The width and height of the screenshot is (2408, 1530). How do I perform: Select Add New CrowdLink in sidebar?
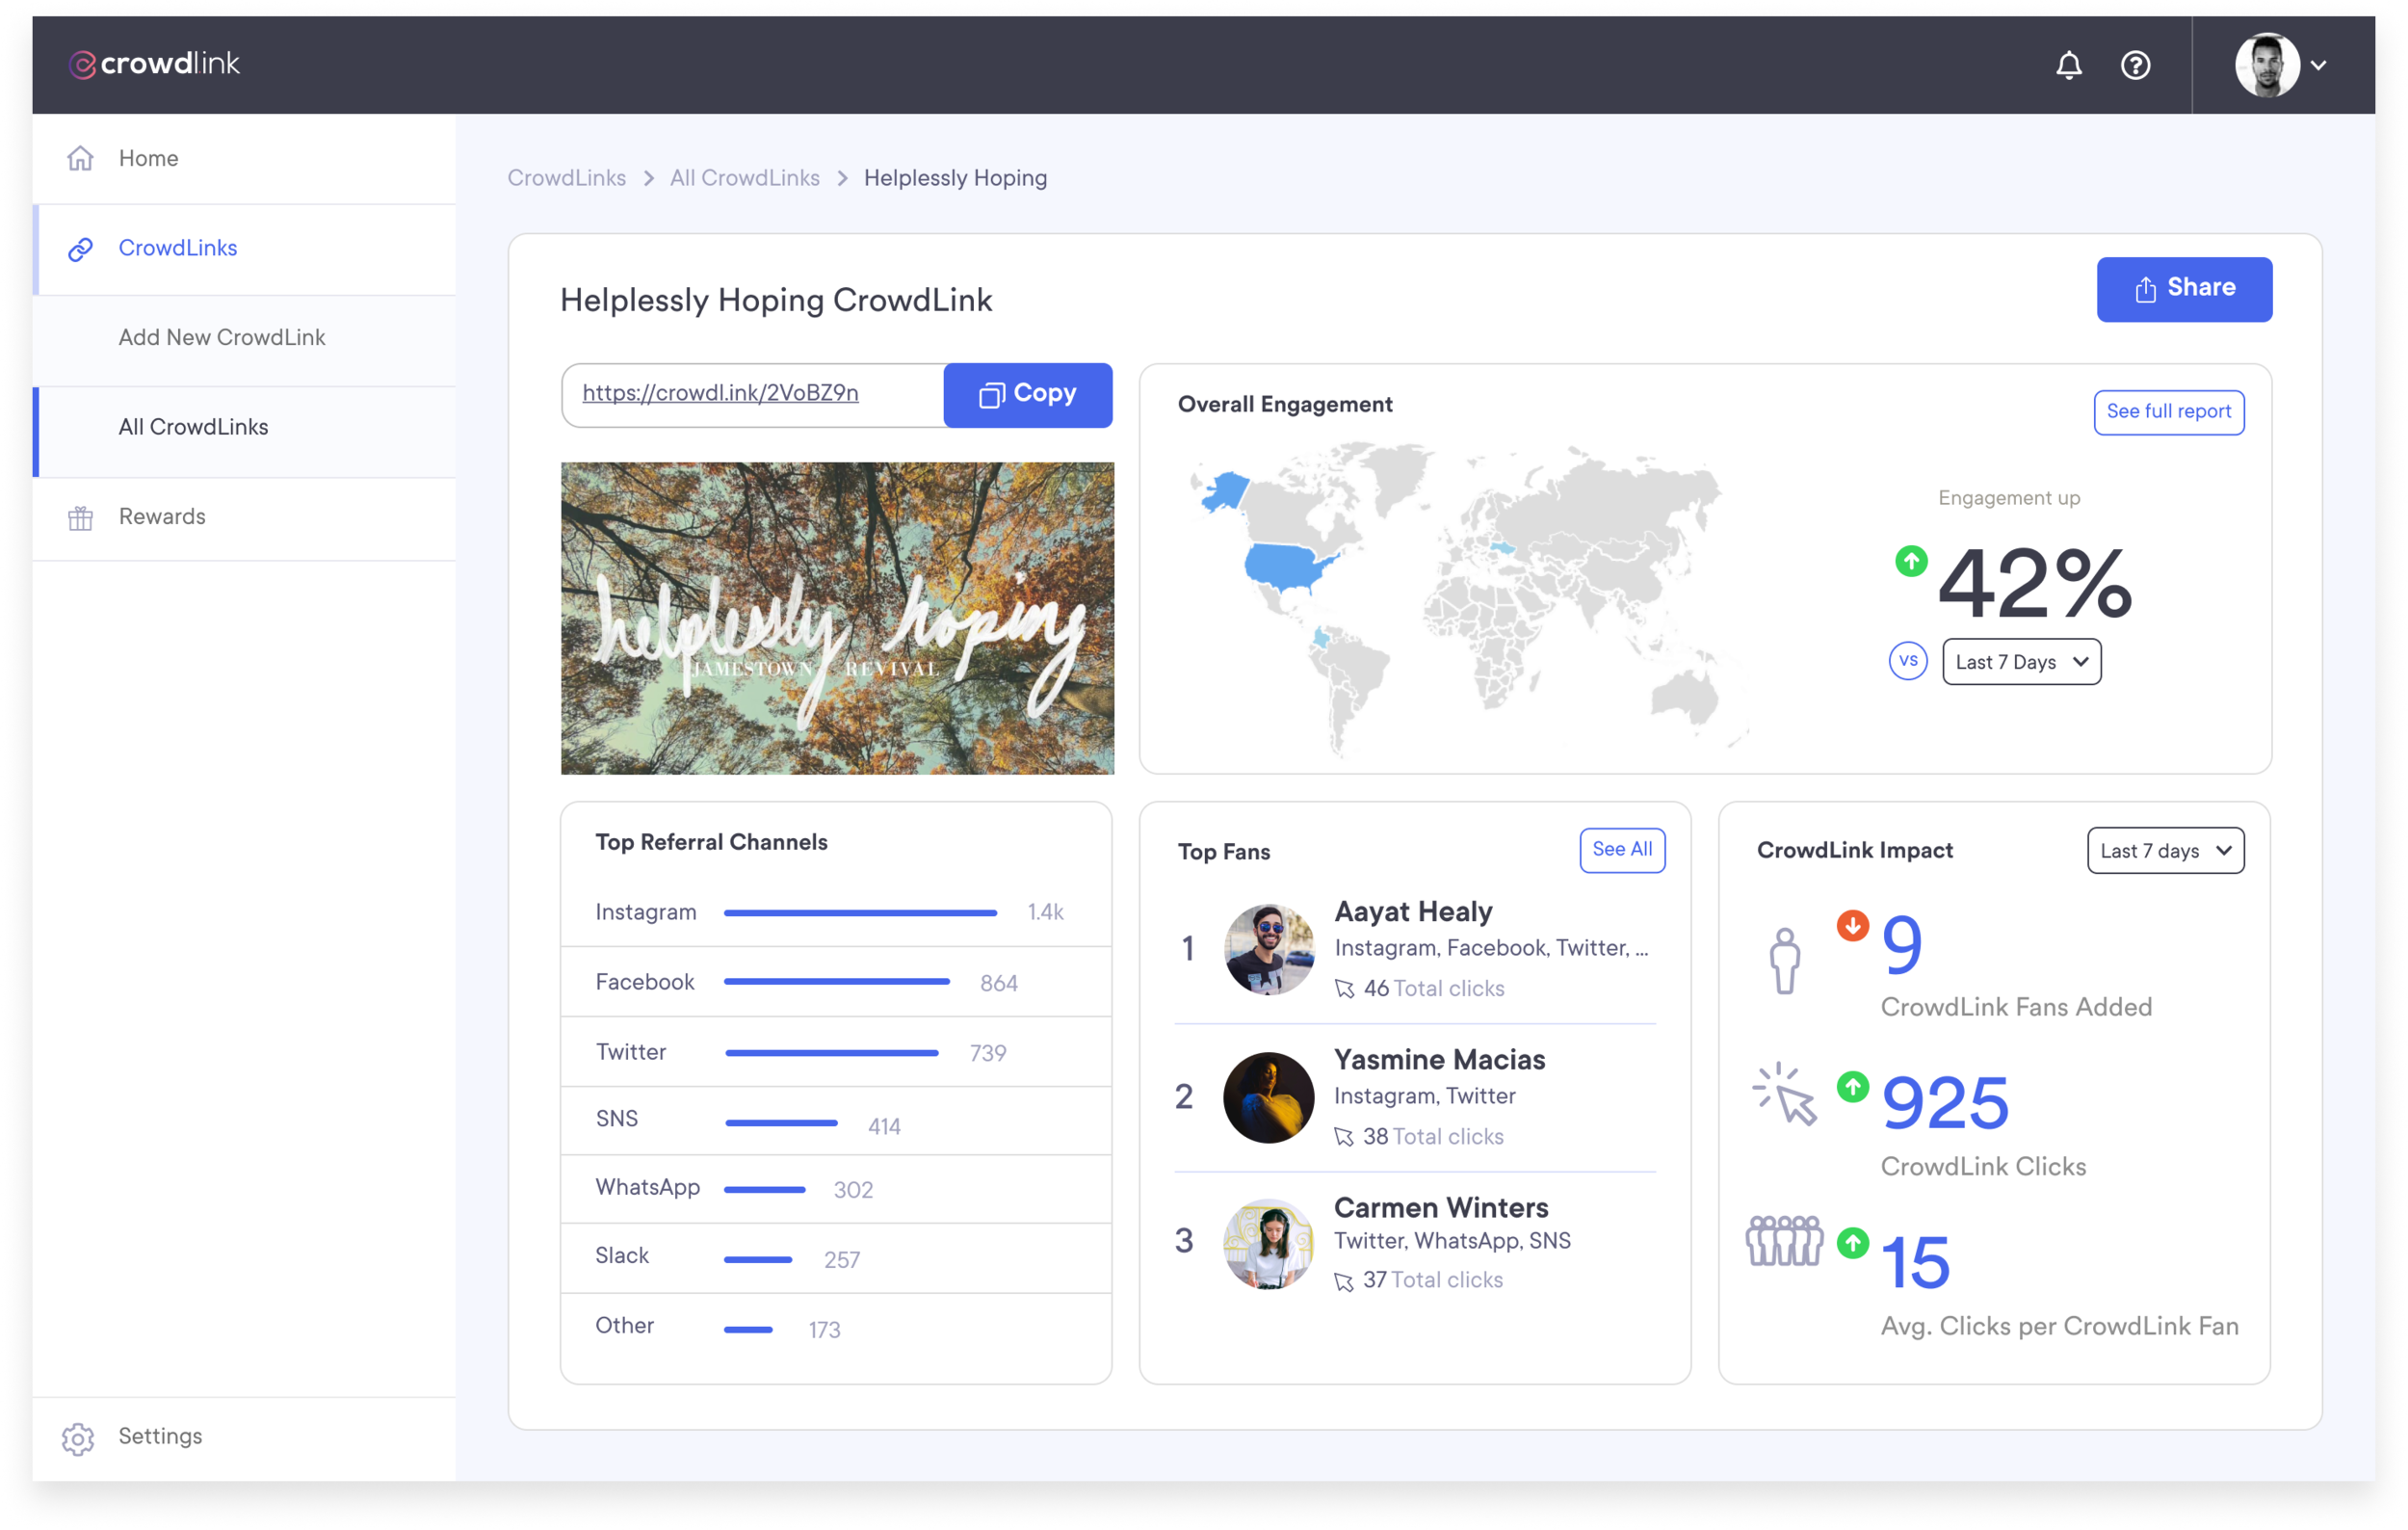click(x=222, y=337)
